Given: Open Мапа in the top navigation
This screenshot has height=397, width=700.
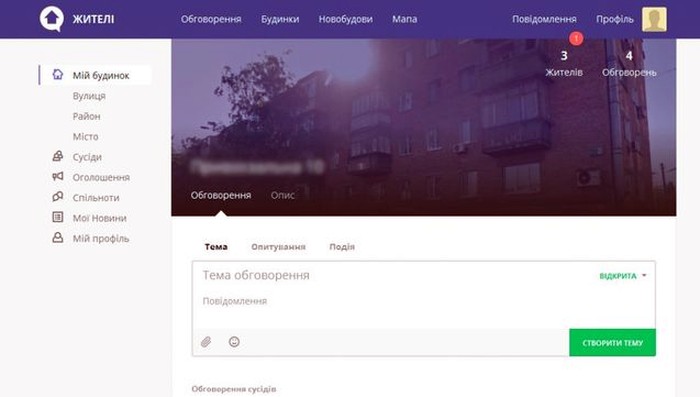Looking at the screenshot, I should pyautogui.click(x=405, y=19).
